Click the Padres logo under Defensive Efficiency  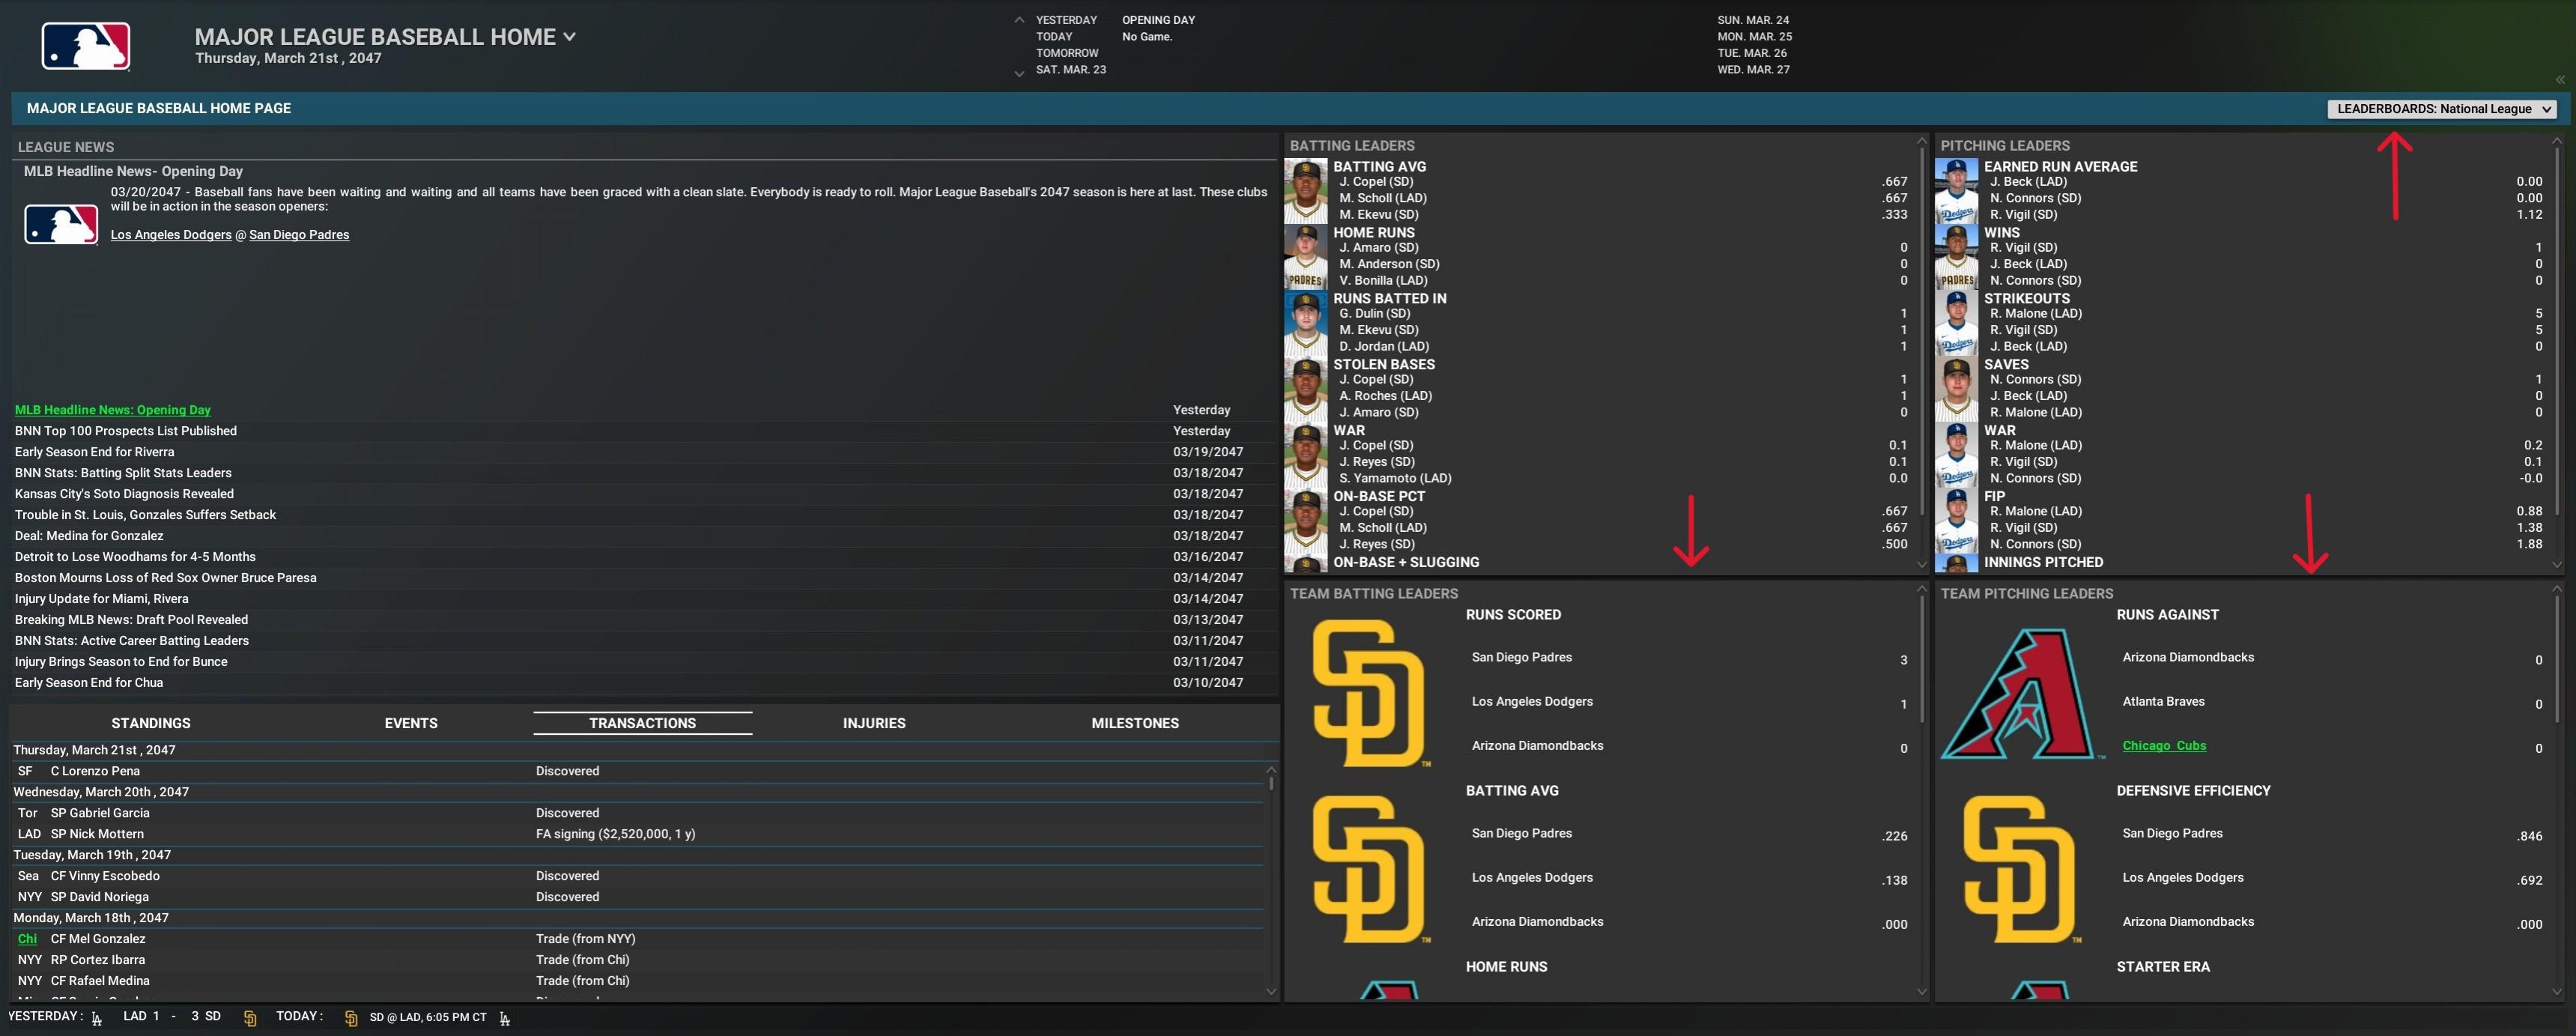(x=2018, y=869)
